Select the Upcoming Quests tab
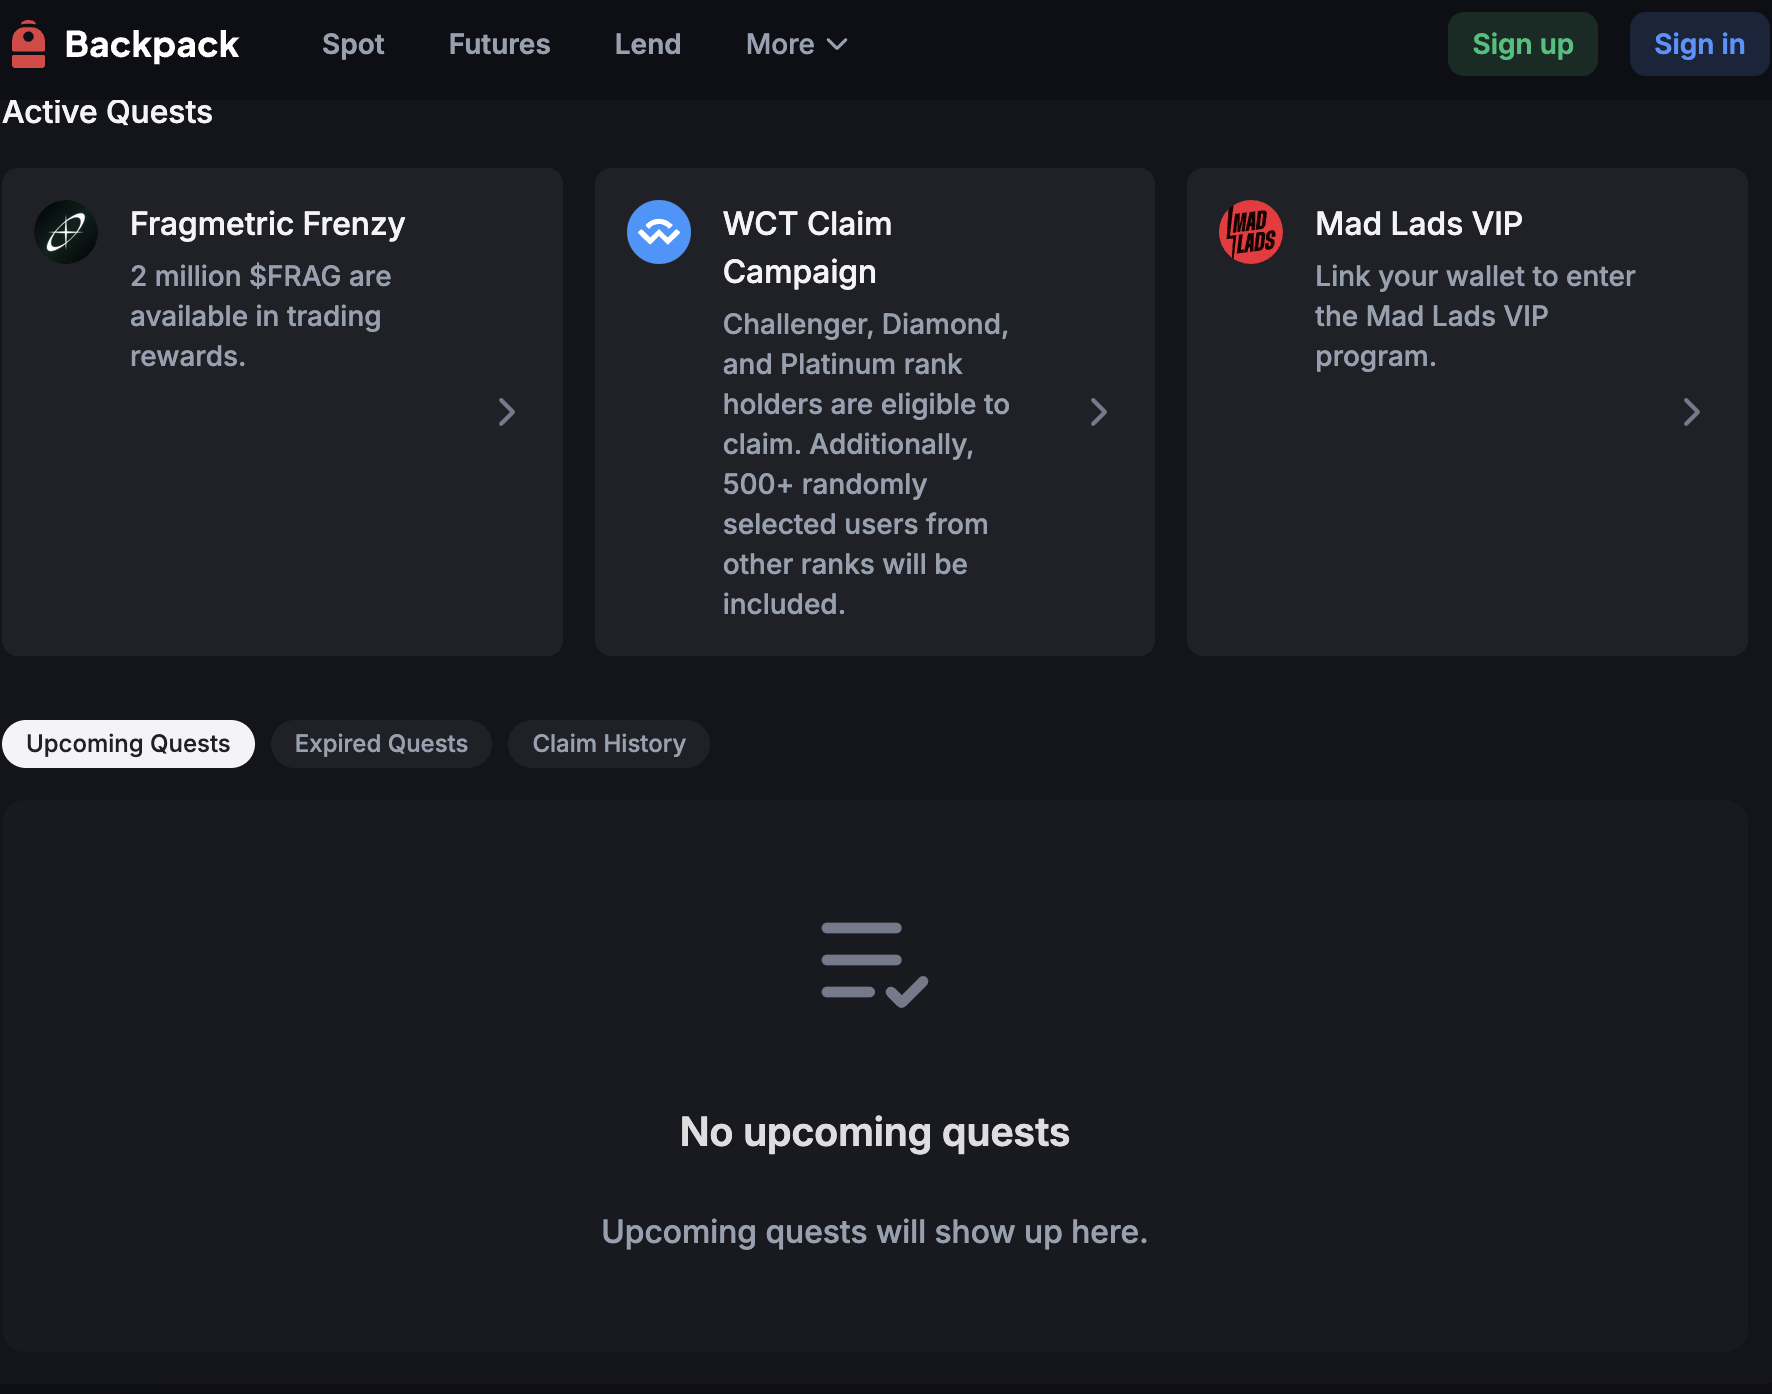Screen dimensions: 1772x1394 (128, 744)
